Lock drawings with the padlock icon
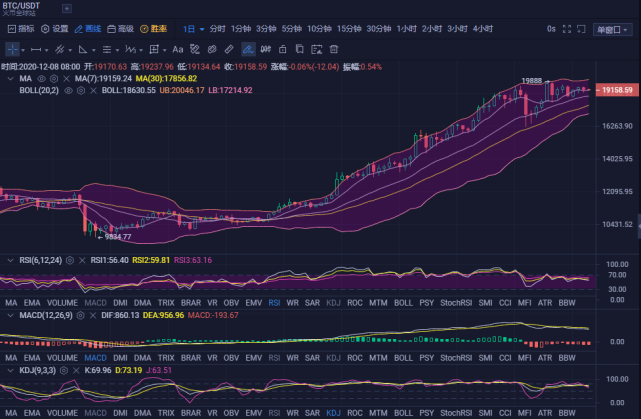Screen dimensions: 641x419 [x=282, y=49]
